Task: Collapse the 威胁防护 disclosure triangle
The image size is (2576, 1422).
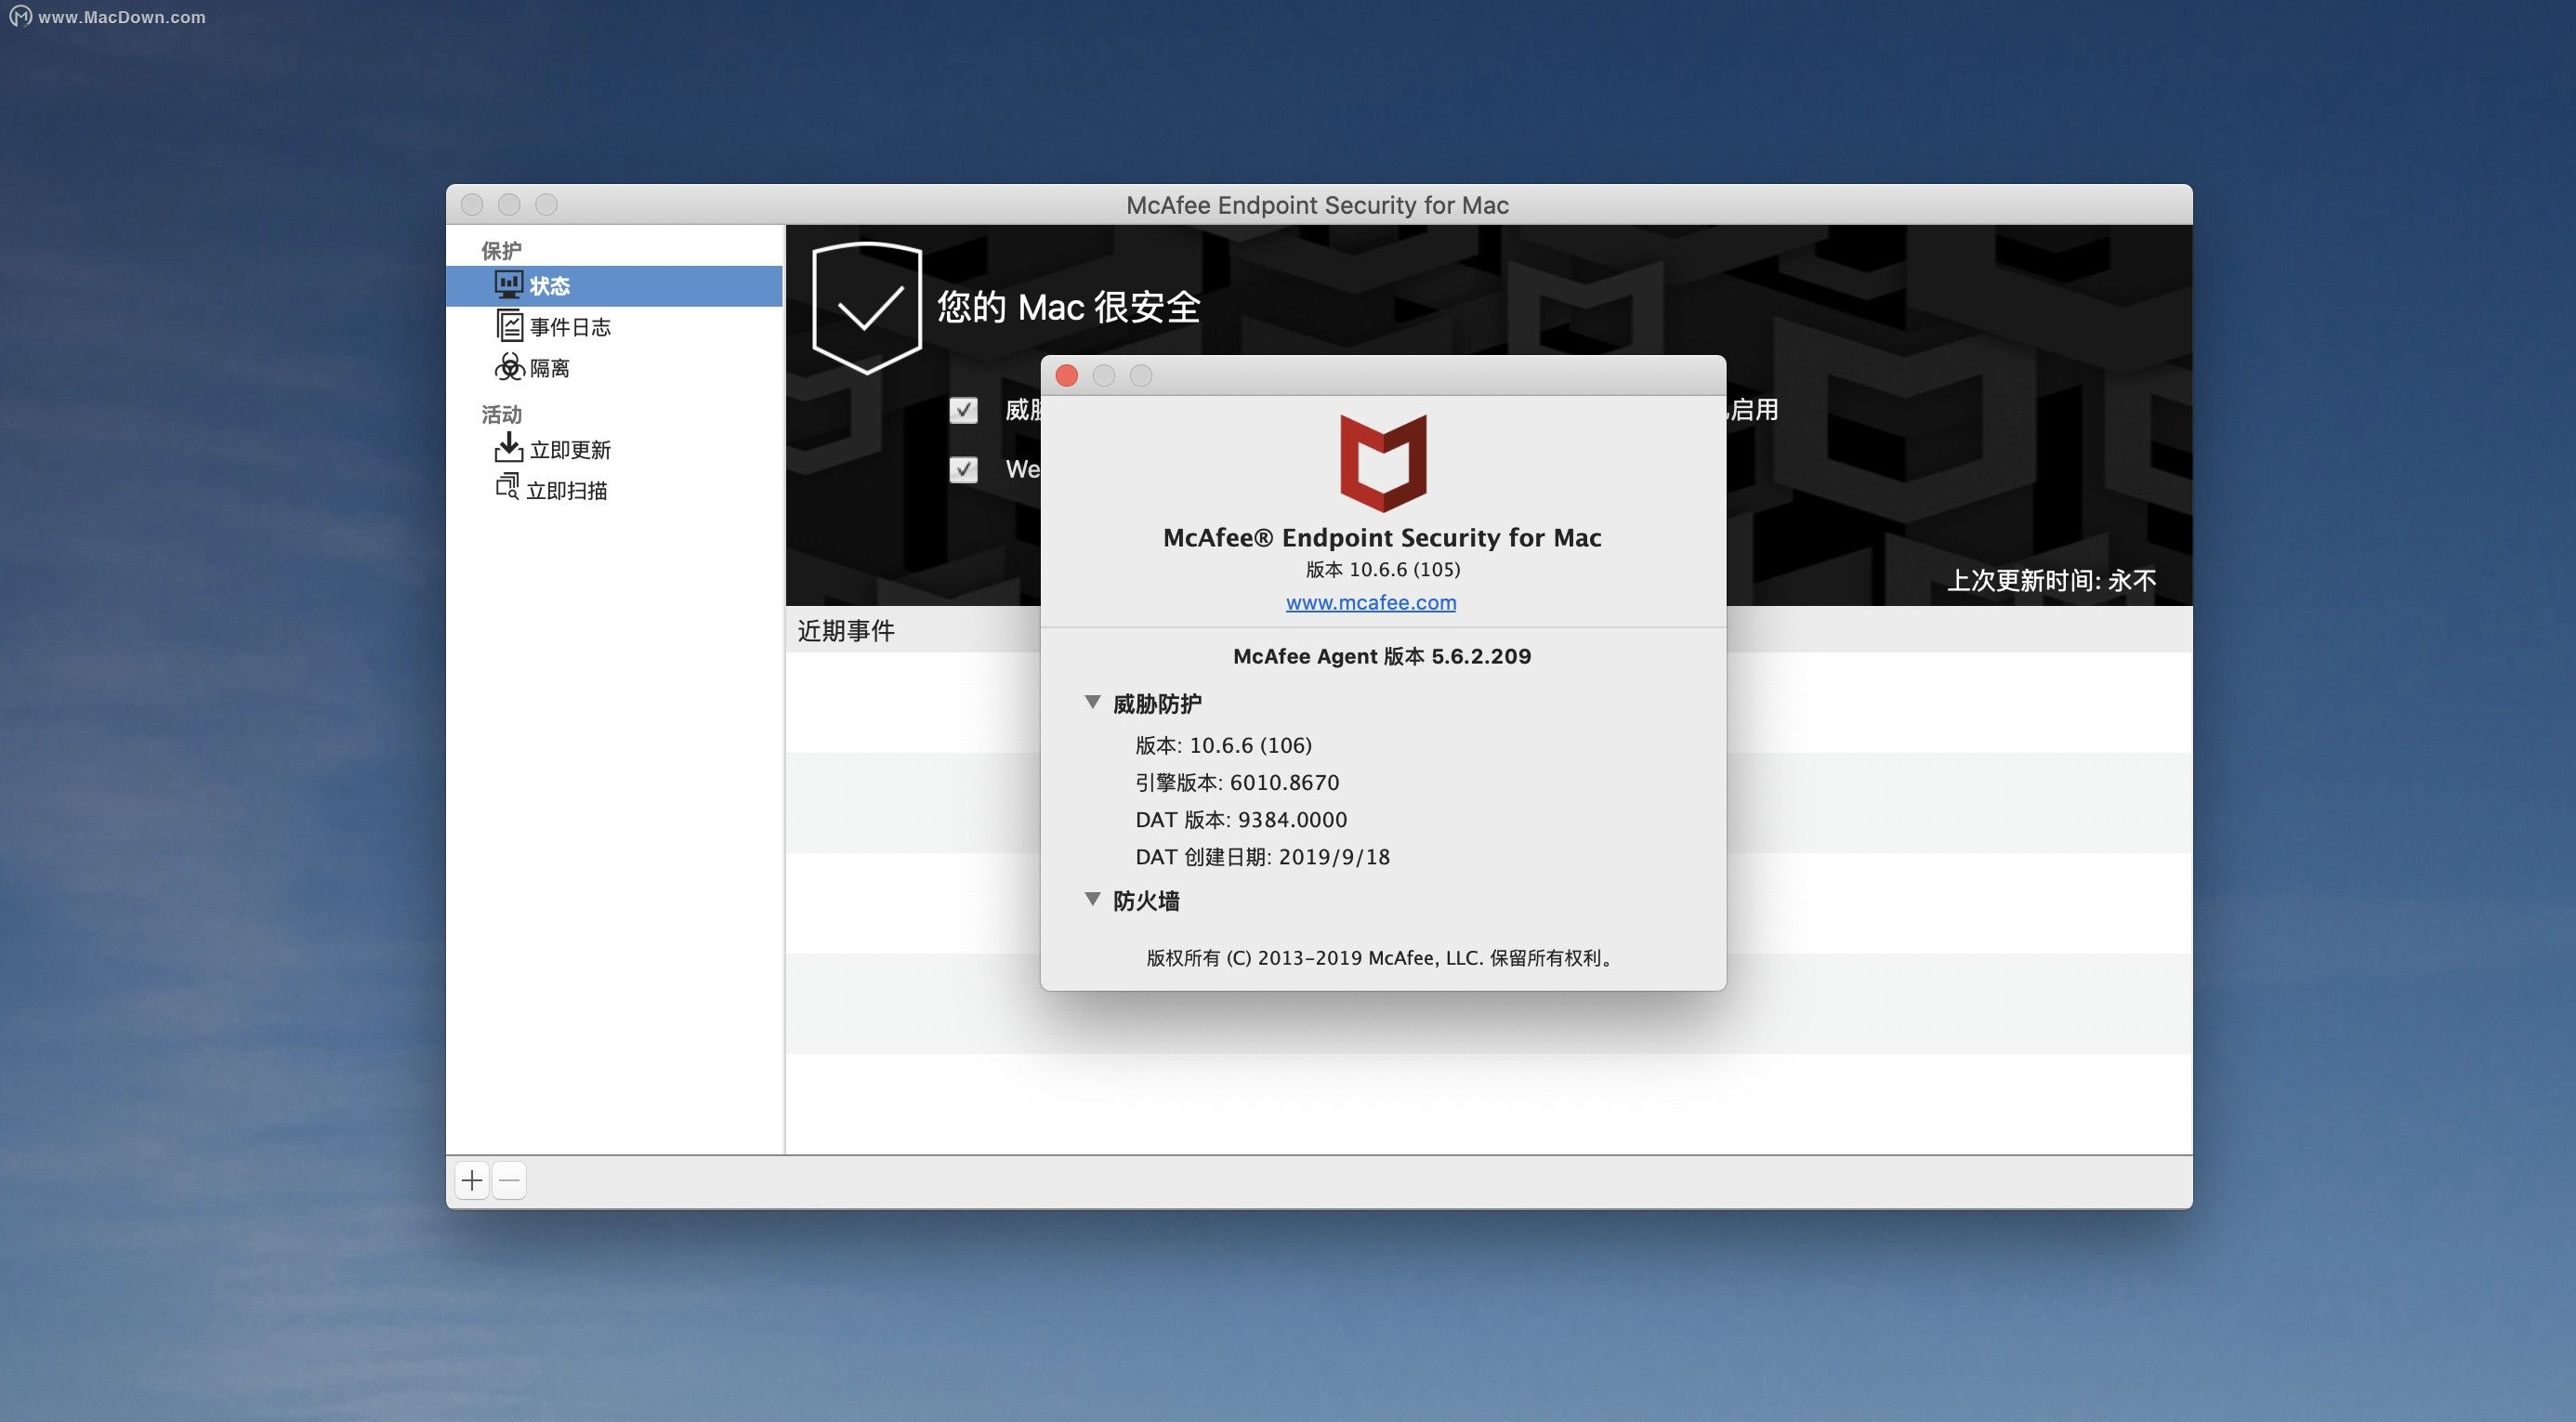Action: tap(1093, 703)
